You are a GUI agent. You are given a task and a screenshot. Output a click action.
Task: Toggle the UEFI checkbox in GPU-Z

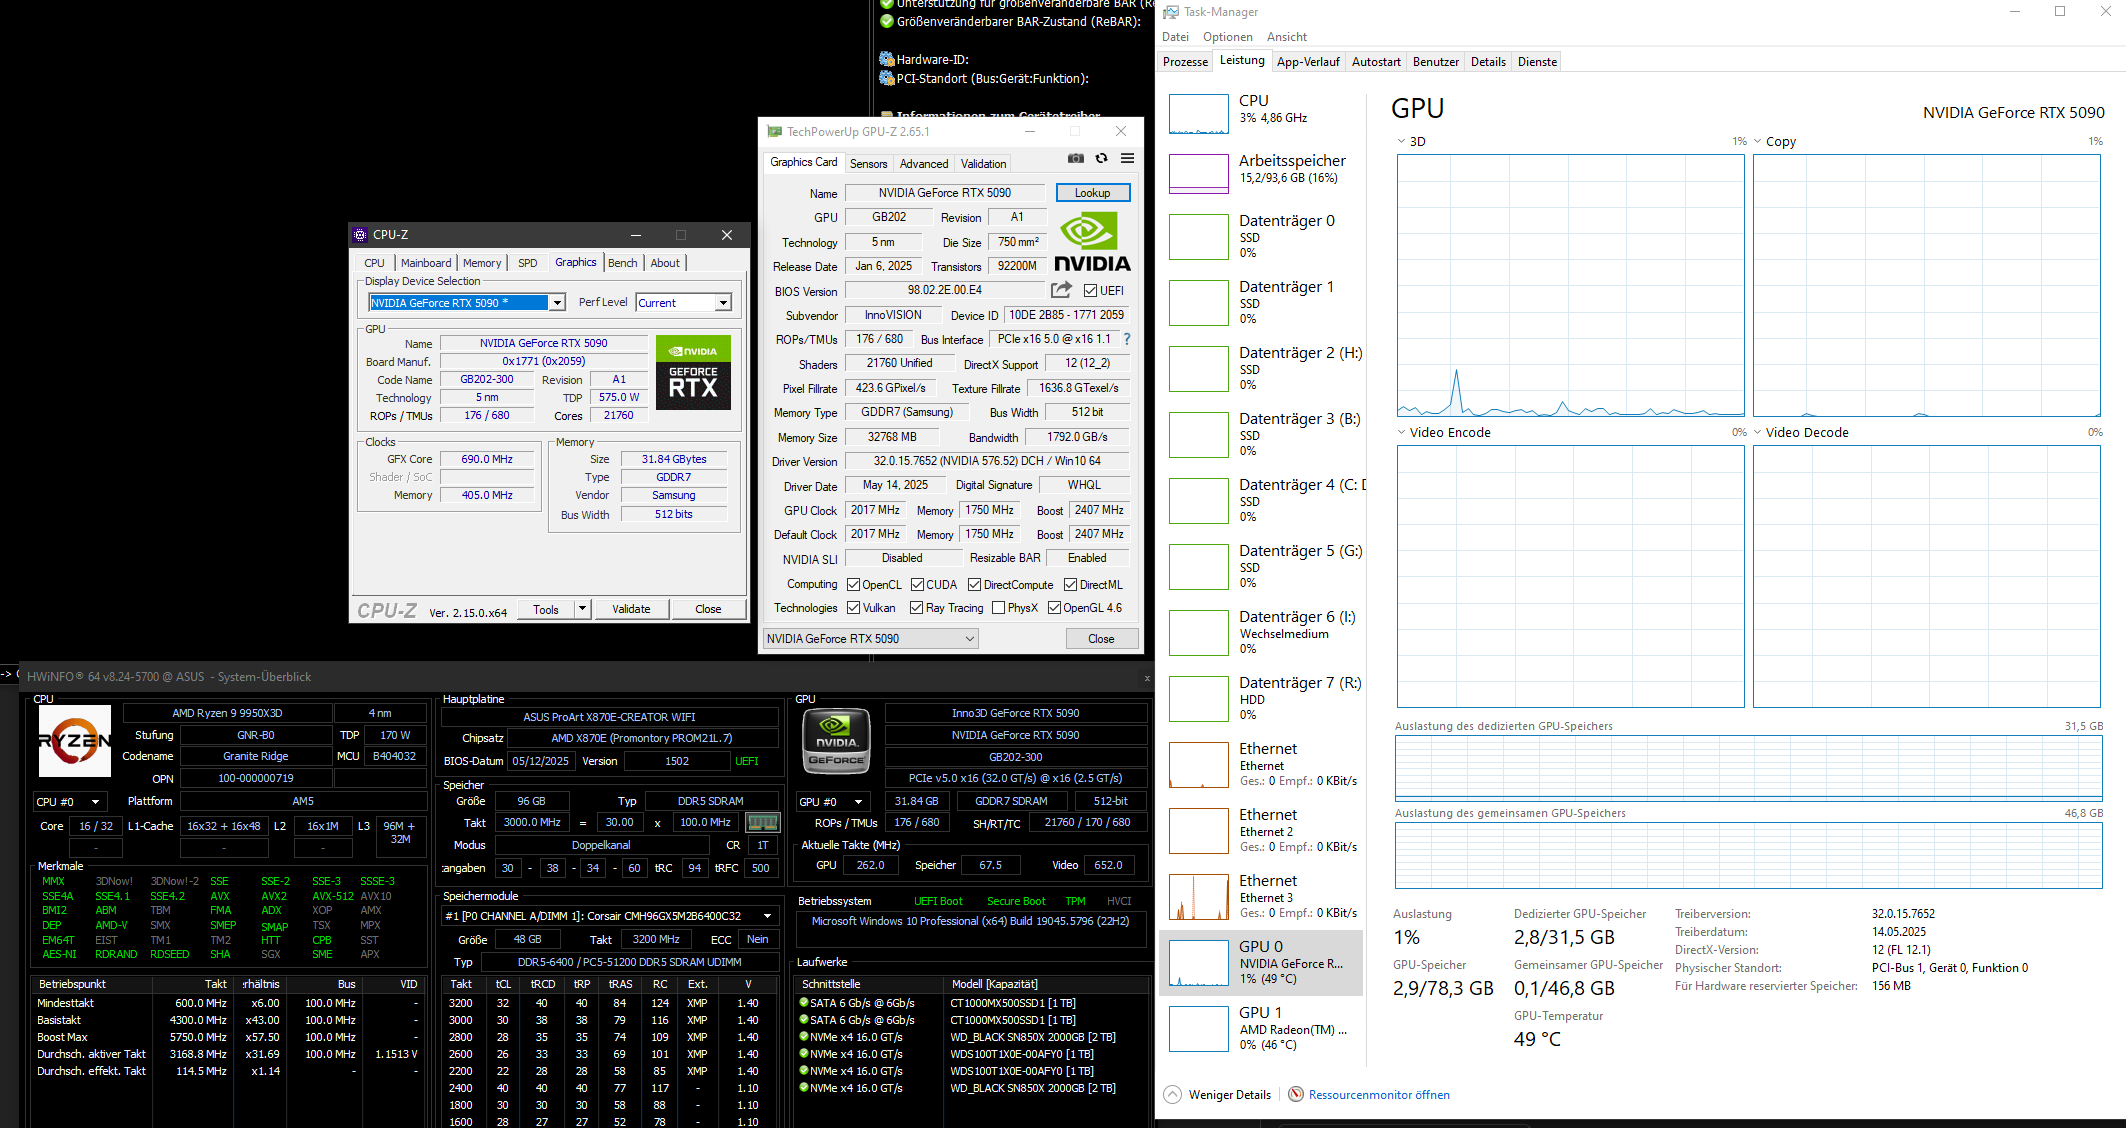1091,291
